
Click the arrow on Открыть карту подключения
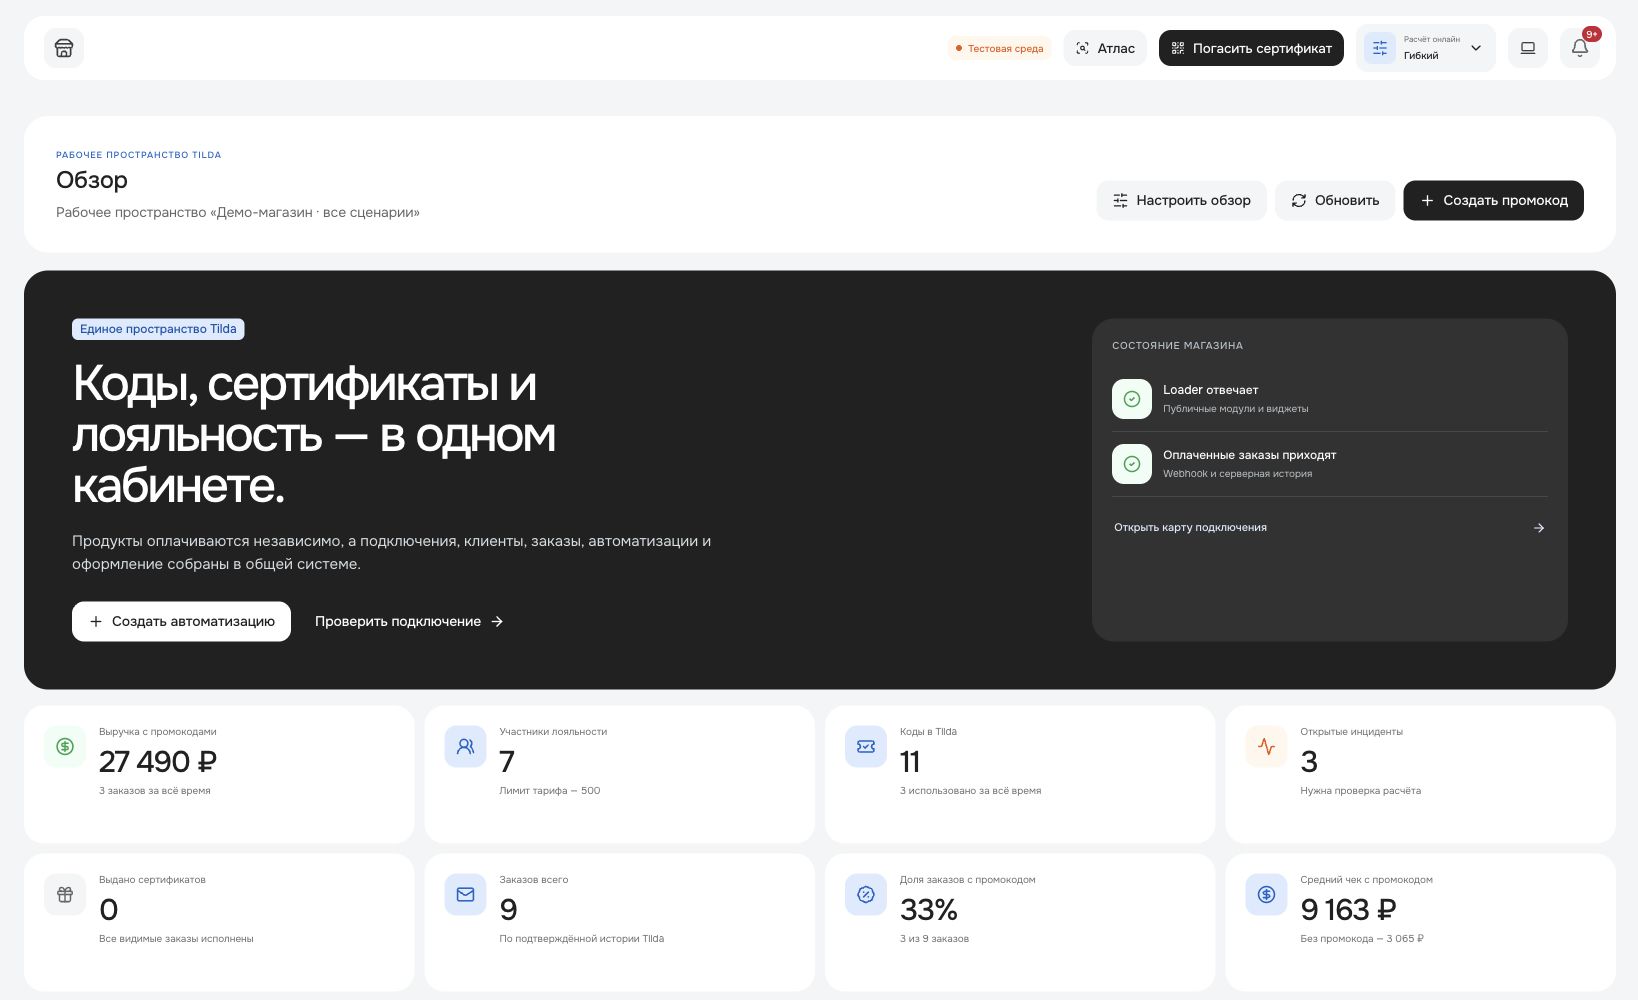[x=1539, y=528]
